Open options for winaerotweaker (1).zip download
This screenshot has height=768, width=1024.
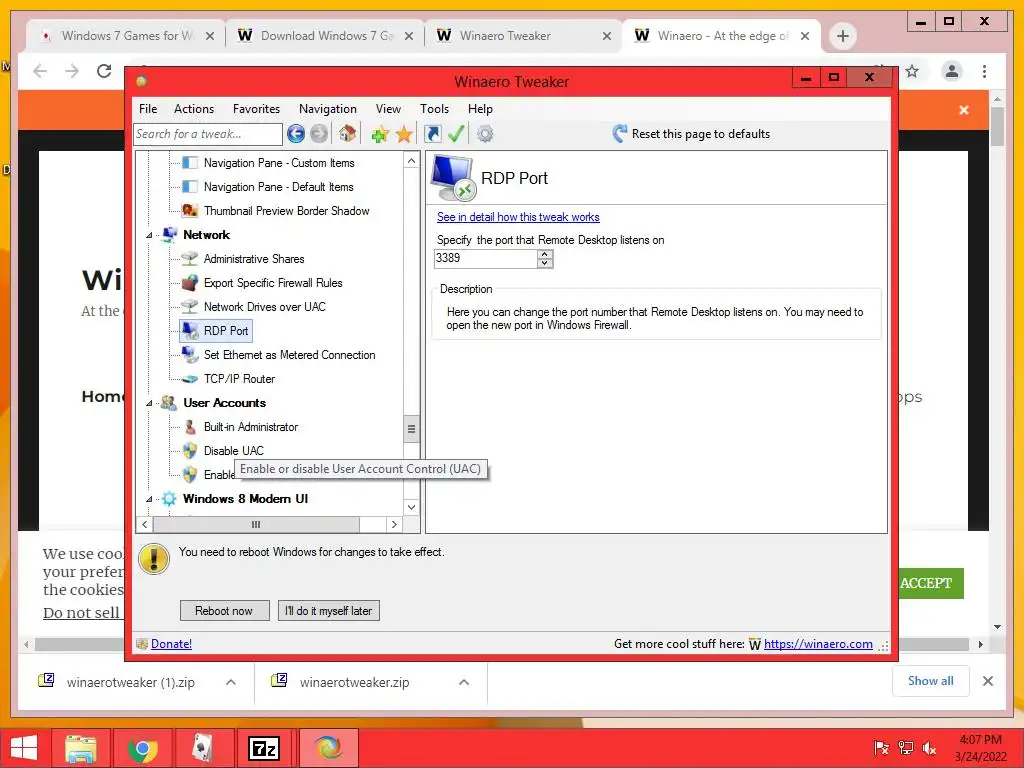(231, 682)
